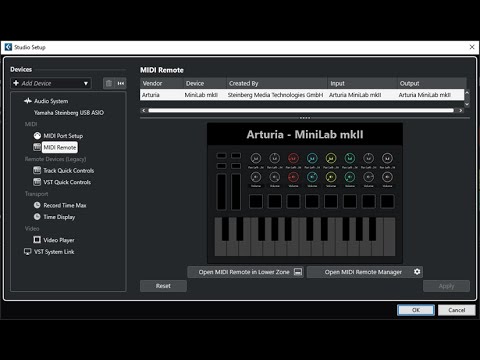Click the first white knob in top row

pos(256,158)
